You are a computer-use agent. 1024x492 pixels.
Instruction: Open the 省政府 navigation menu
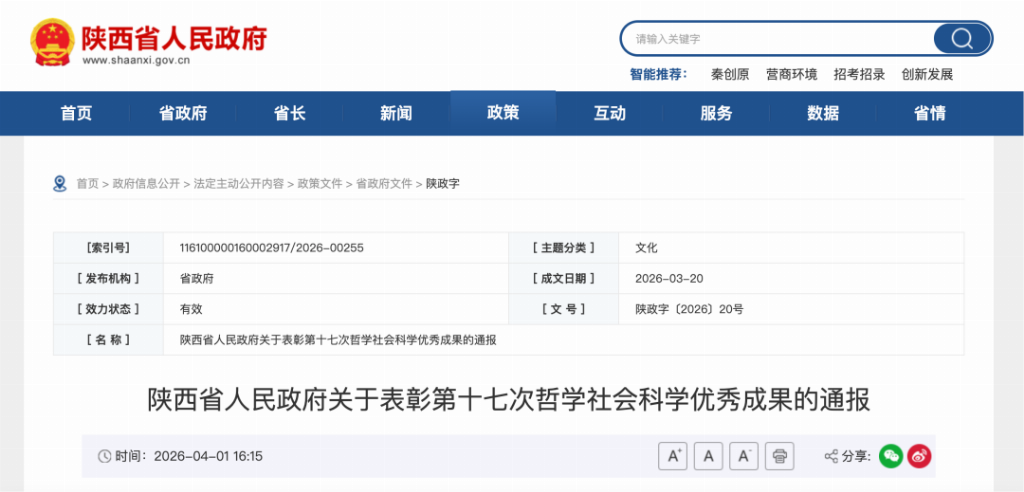tap(183, 113)
